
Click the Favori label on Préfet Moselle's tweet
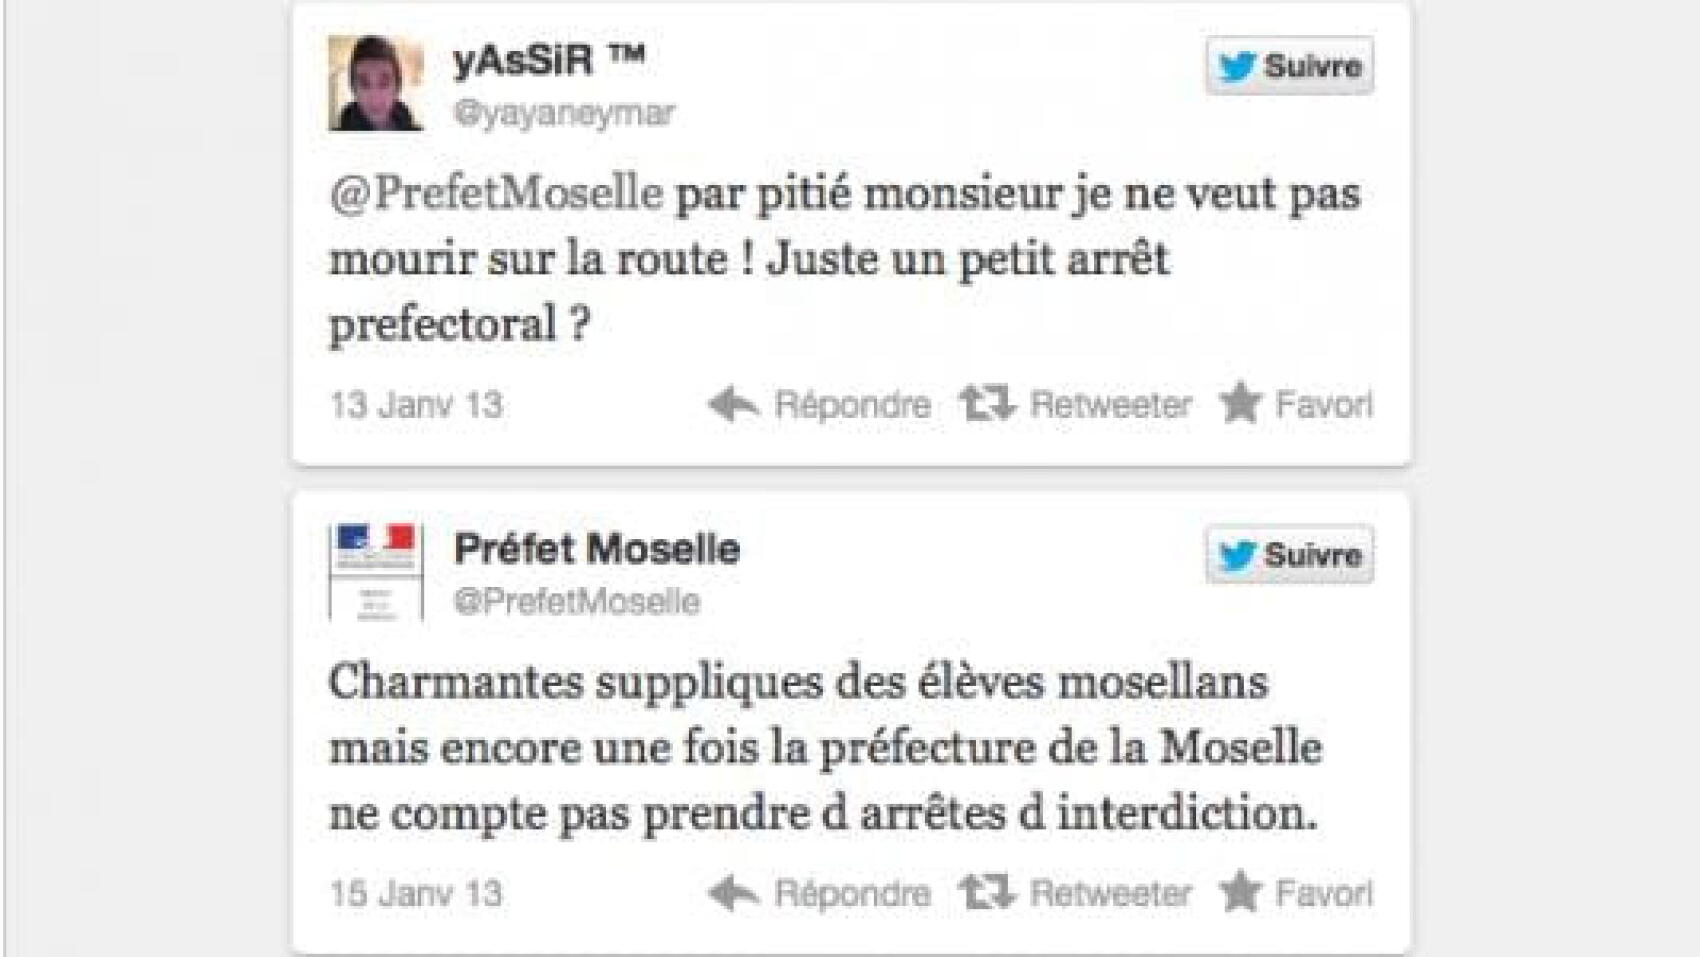click(x=1323, y=894)
